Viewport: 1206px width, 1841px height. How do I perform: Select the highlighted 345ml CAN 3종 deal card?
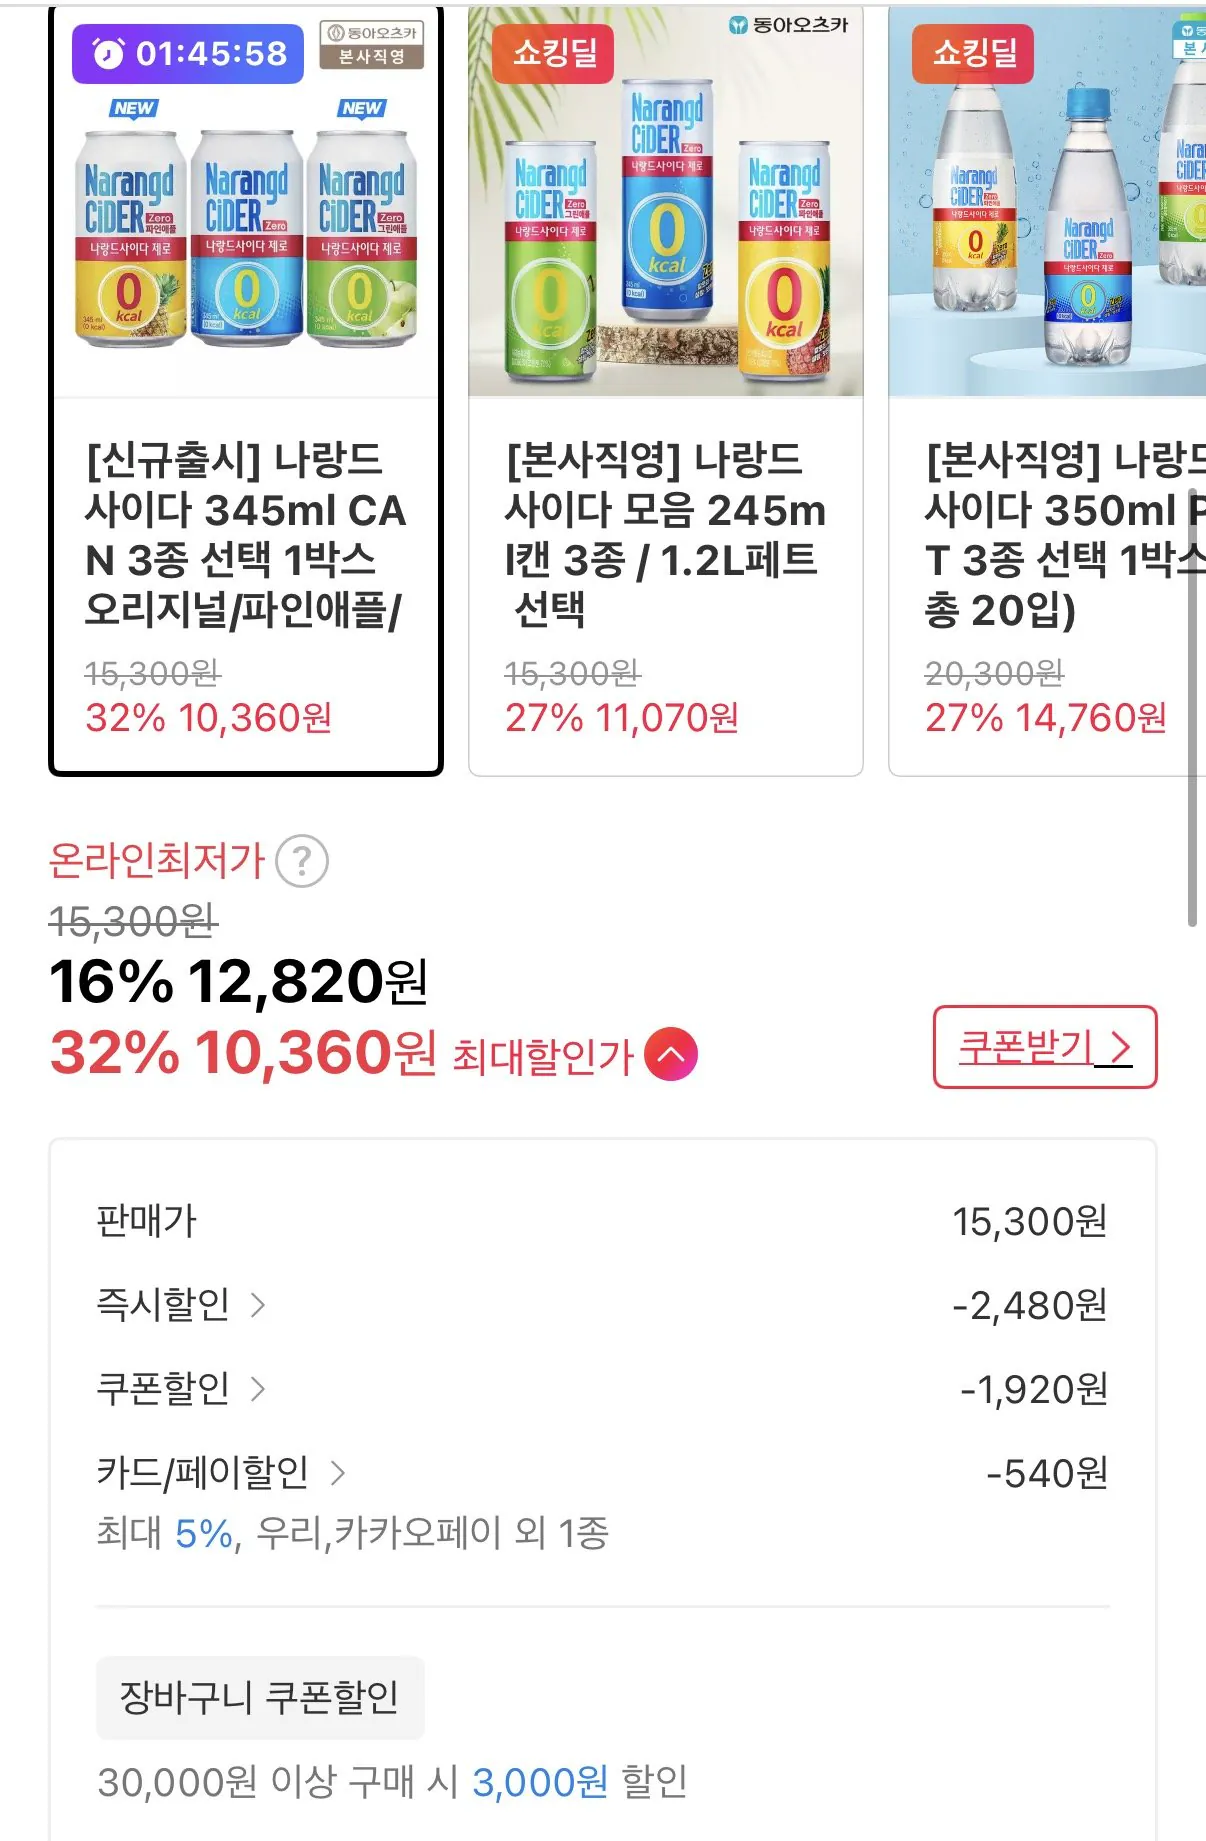[246, 390]
